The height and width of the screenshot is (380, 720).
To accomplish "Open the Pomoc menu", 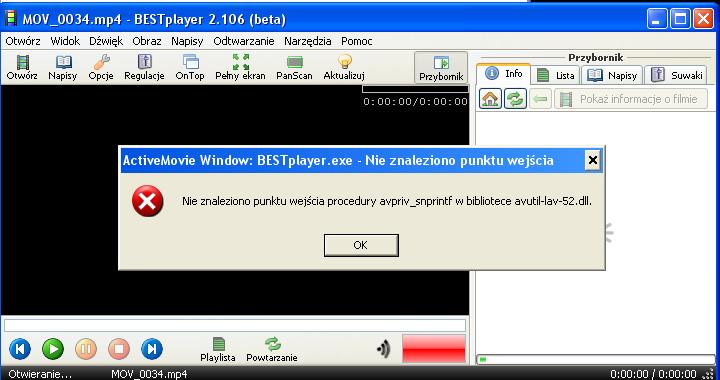I will coord(357,41).
